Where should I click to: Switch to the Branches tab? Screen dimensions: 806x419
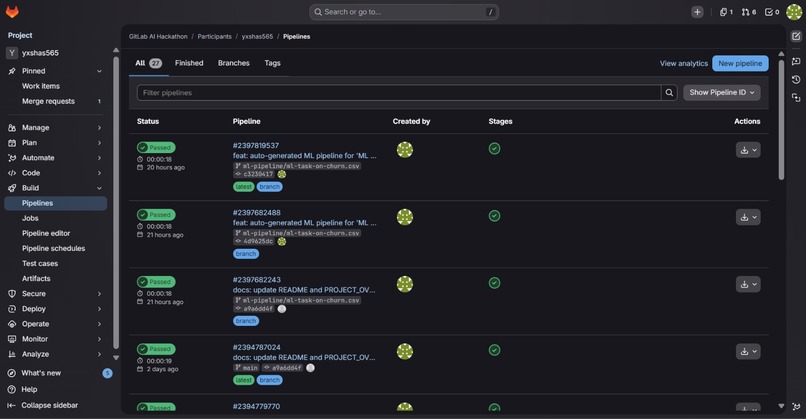point(233,63)
